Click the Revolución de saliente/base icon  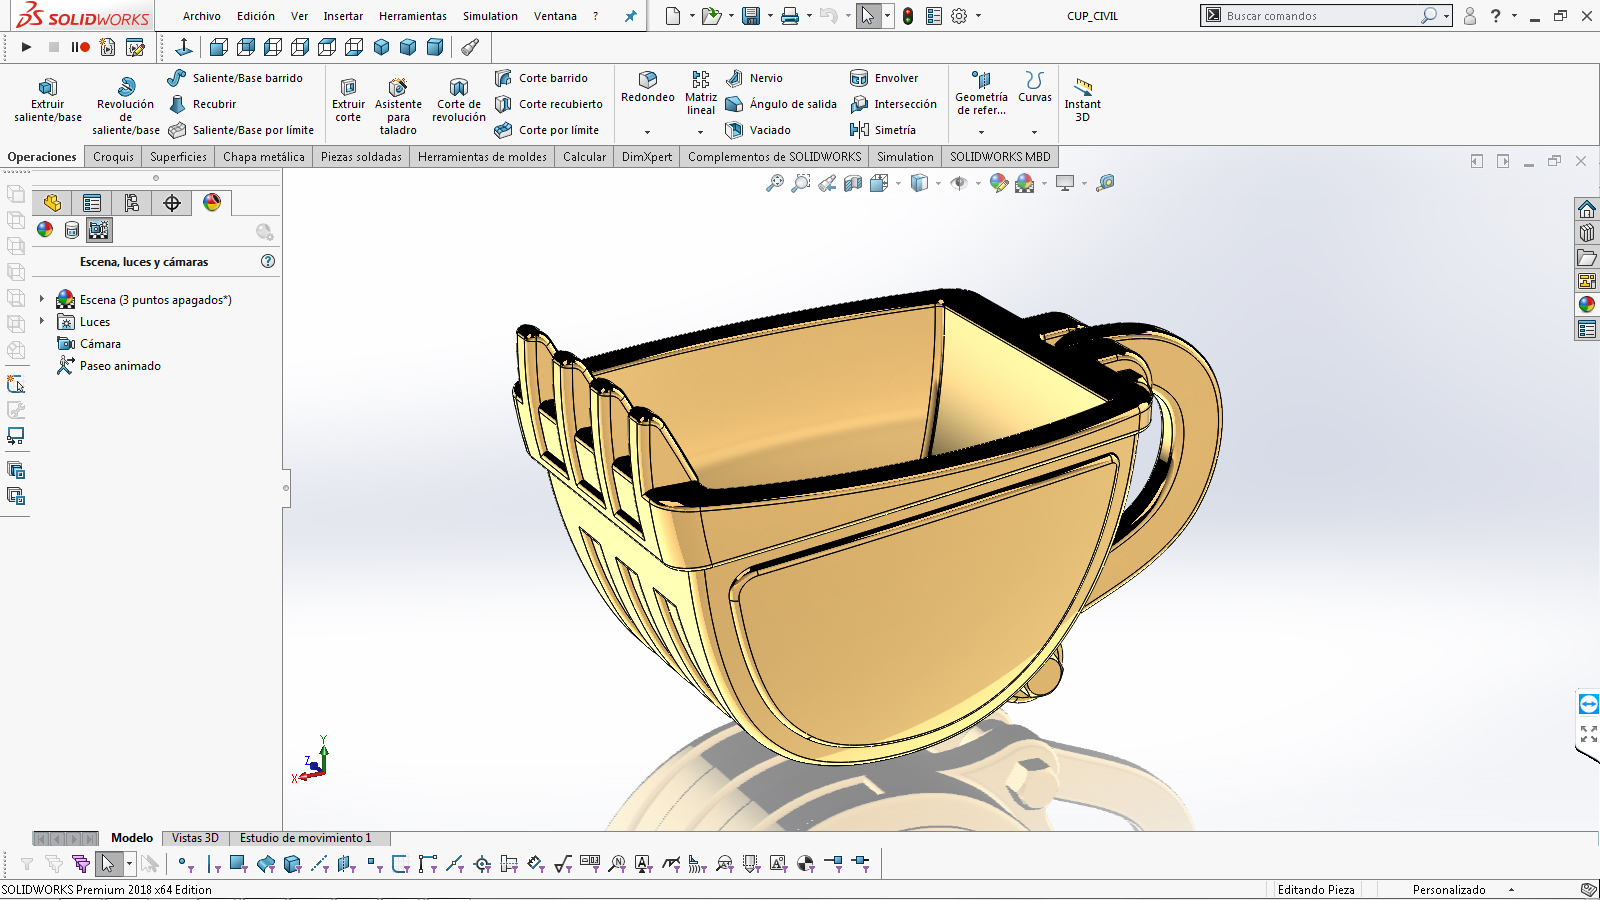126,88
